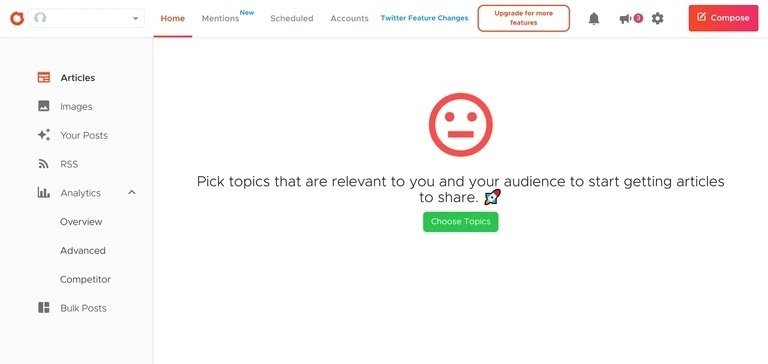Click Upgrade for more features
The height and width of the screenshot is (364, 768).
pyautogui.click(x=524, y=18)
